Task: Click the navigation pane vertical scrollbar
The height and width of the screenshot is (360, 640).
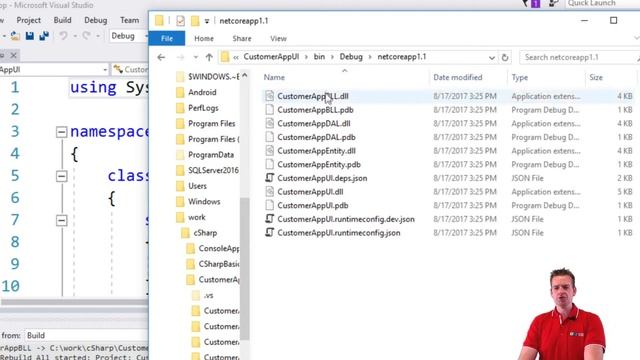Action: point(244,269)
